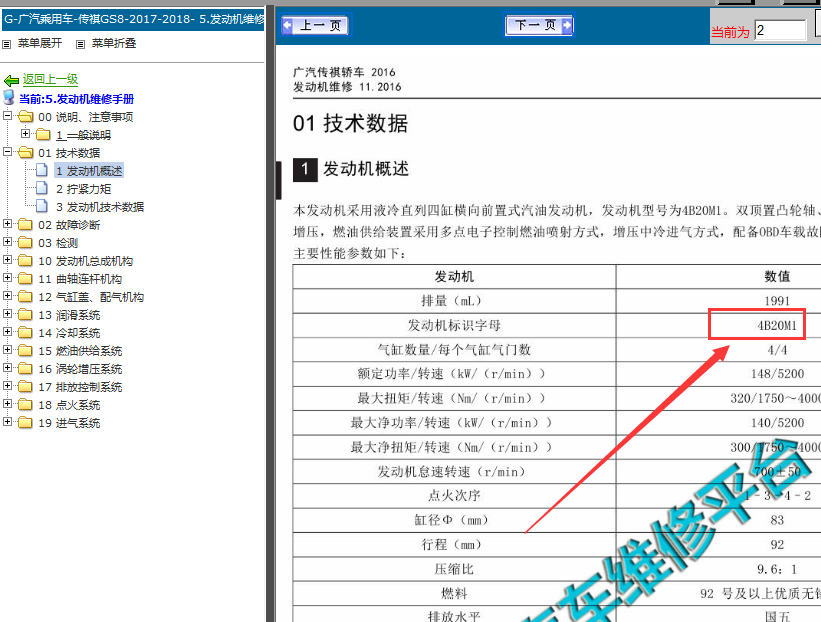Click folder icon of 17 排放控制系统

(25, 386)
